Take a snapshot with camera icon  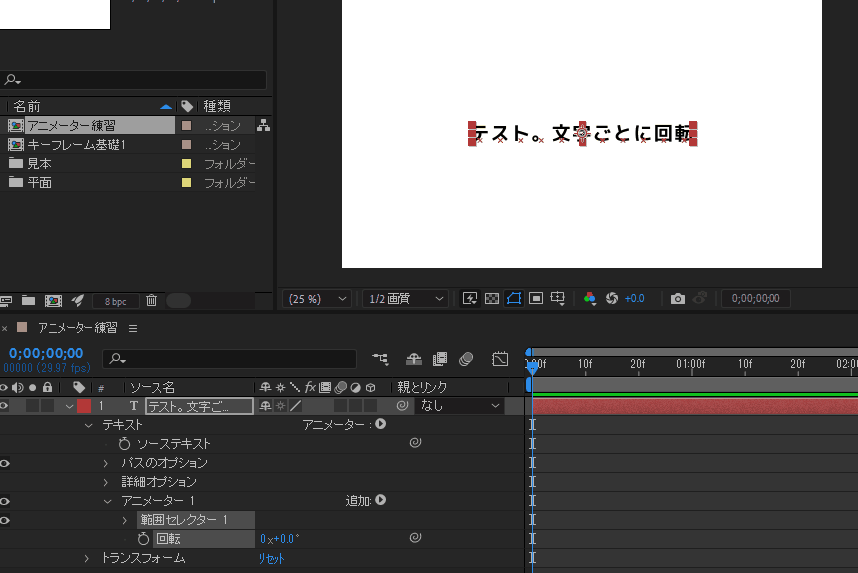click(x=677, y=298)
